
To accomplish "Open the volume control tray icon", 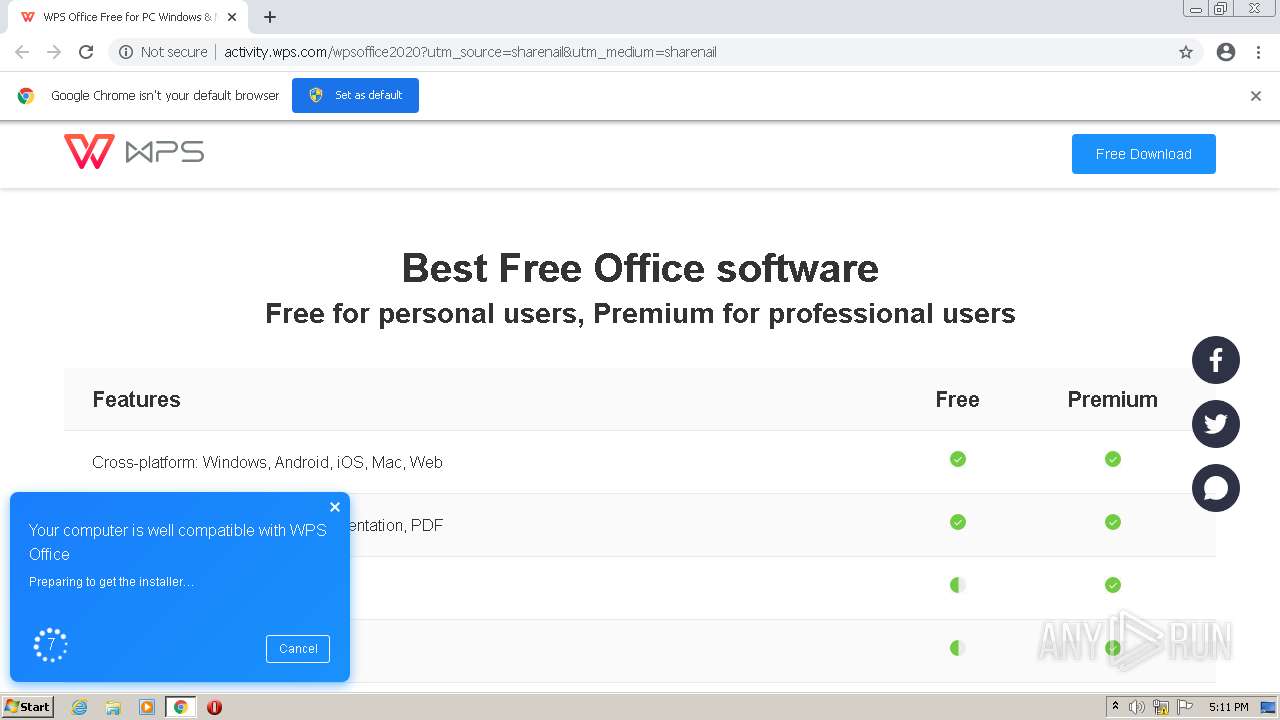I will (x=1137, y=707).
